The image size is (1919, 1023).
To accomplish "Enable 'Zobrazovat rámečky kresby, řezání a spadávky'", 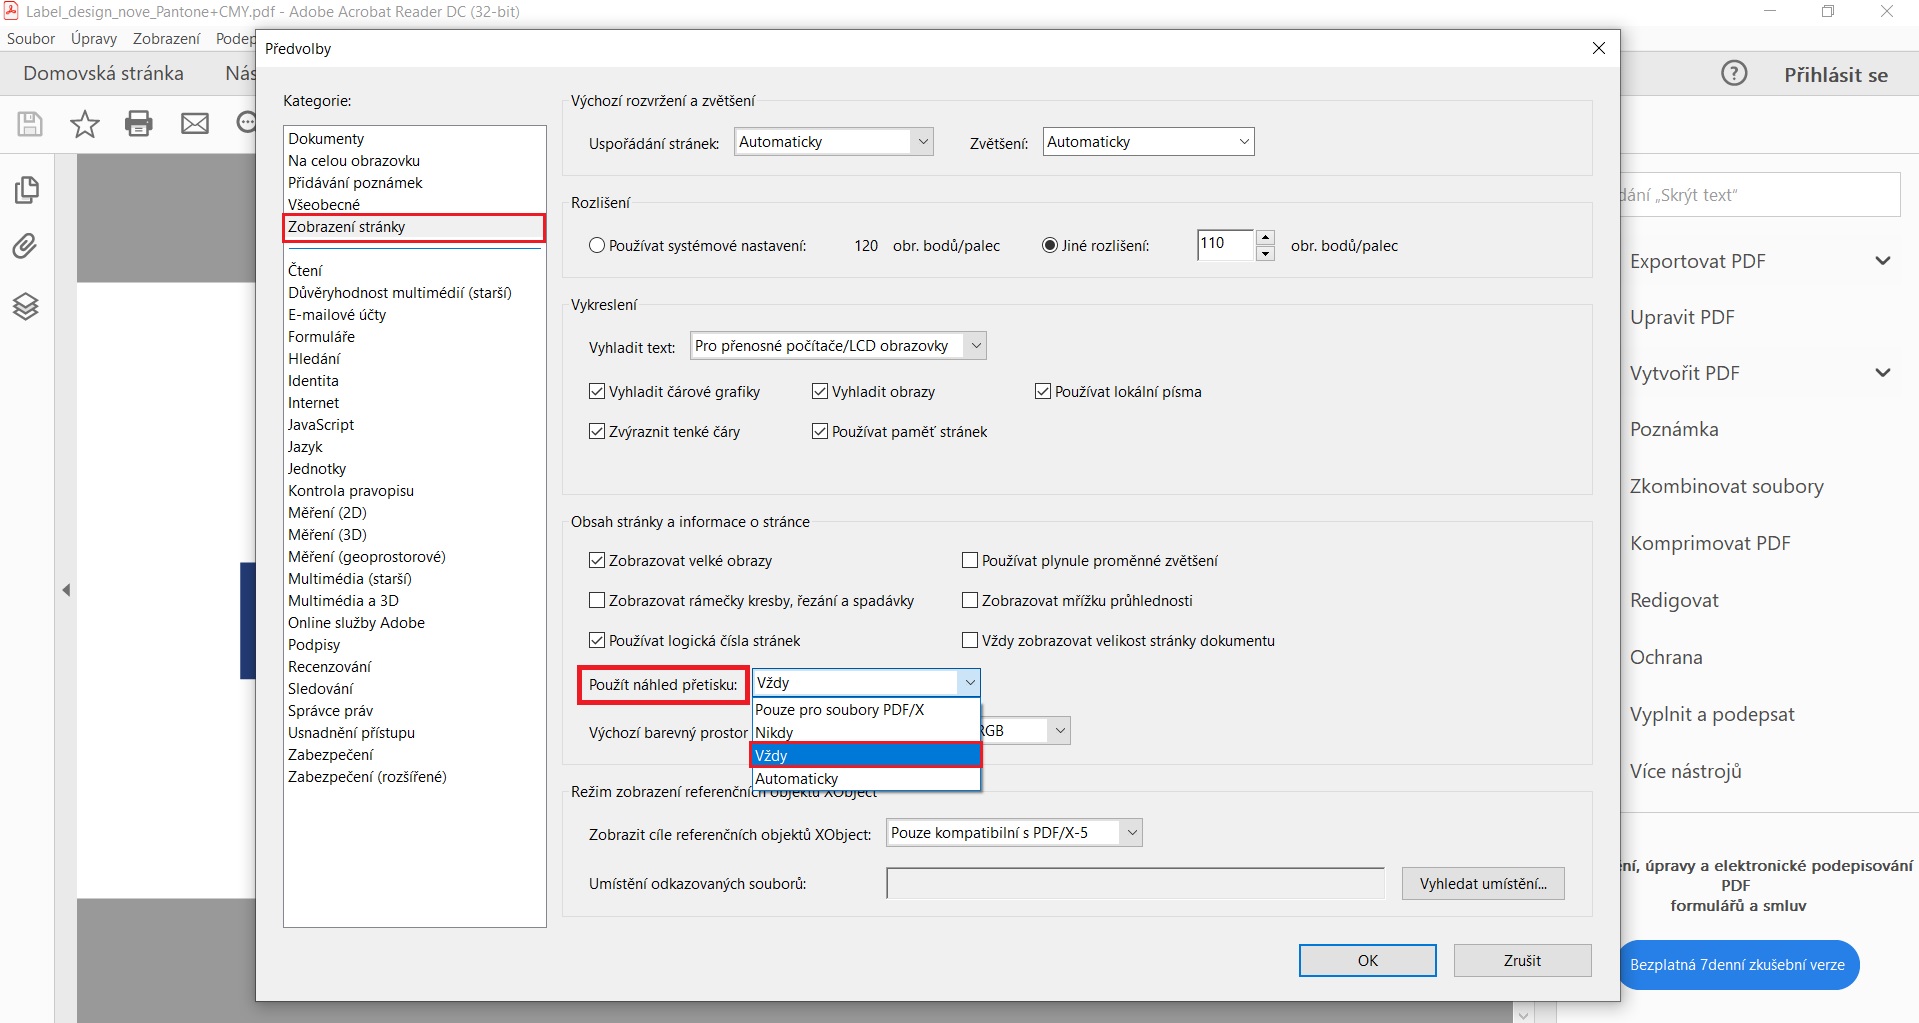I will point(597,600).
